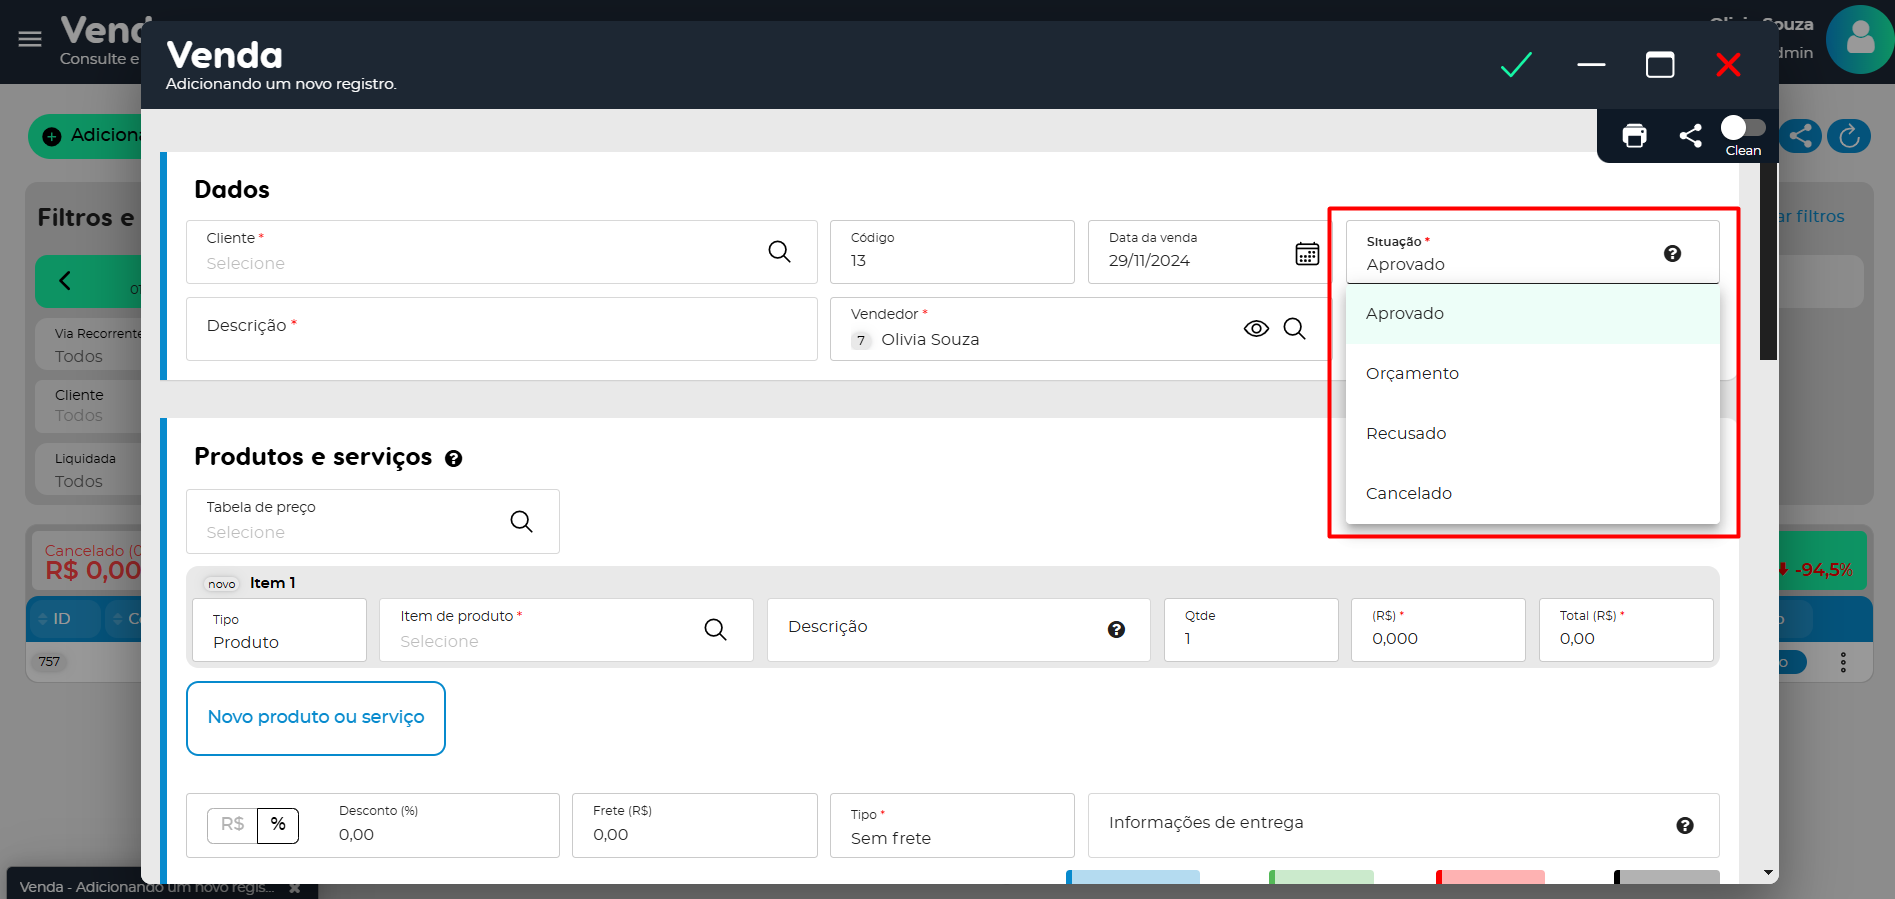Choose Cancelado in the Situação options
The image size is (1895, 899).
click(x=1408, y=494)
